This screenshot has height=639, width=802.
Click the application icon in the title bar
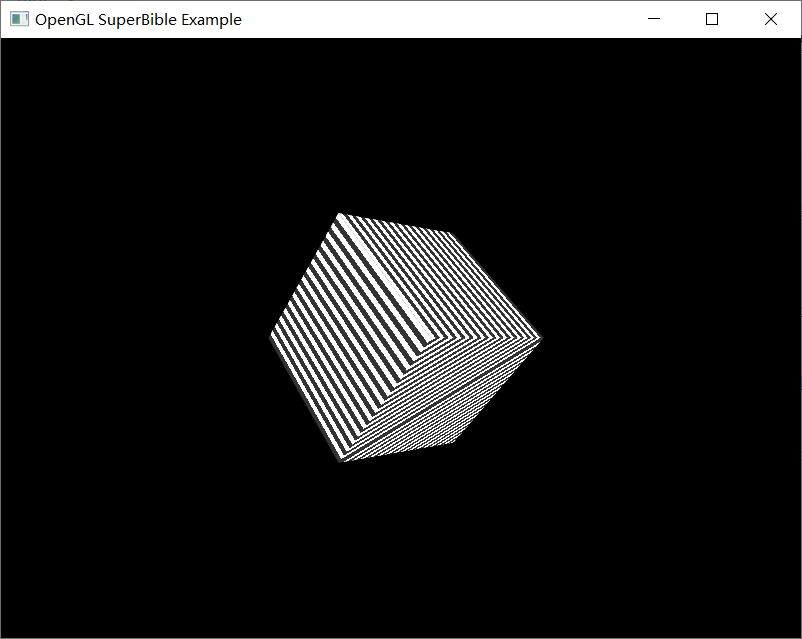tap(19, 19)
